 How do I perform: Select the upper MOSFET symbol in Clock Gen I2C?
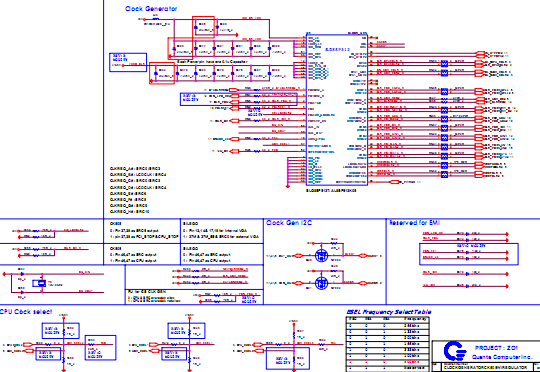click(x=322, y=256)
